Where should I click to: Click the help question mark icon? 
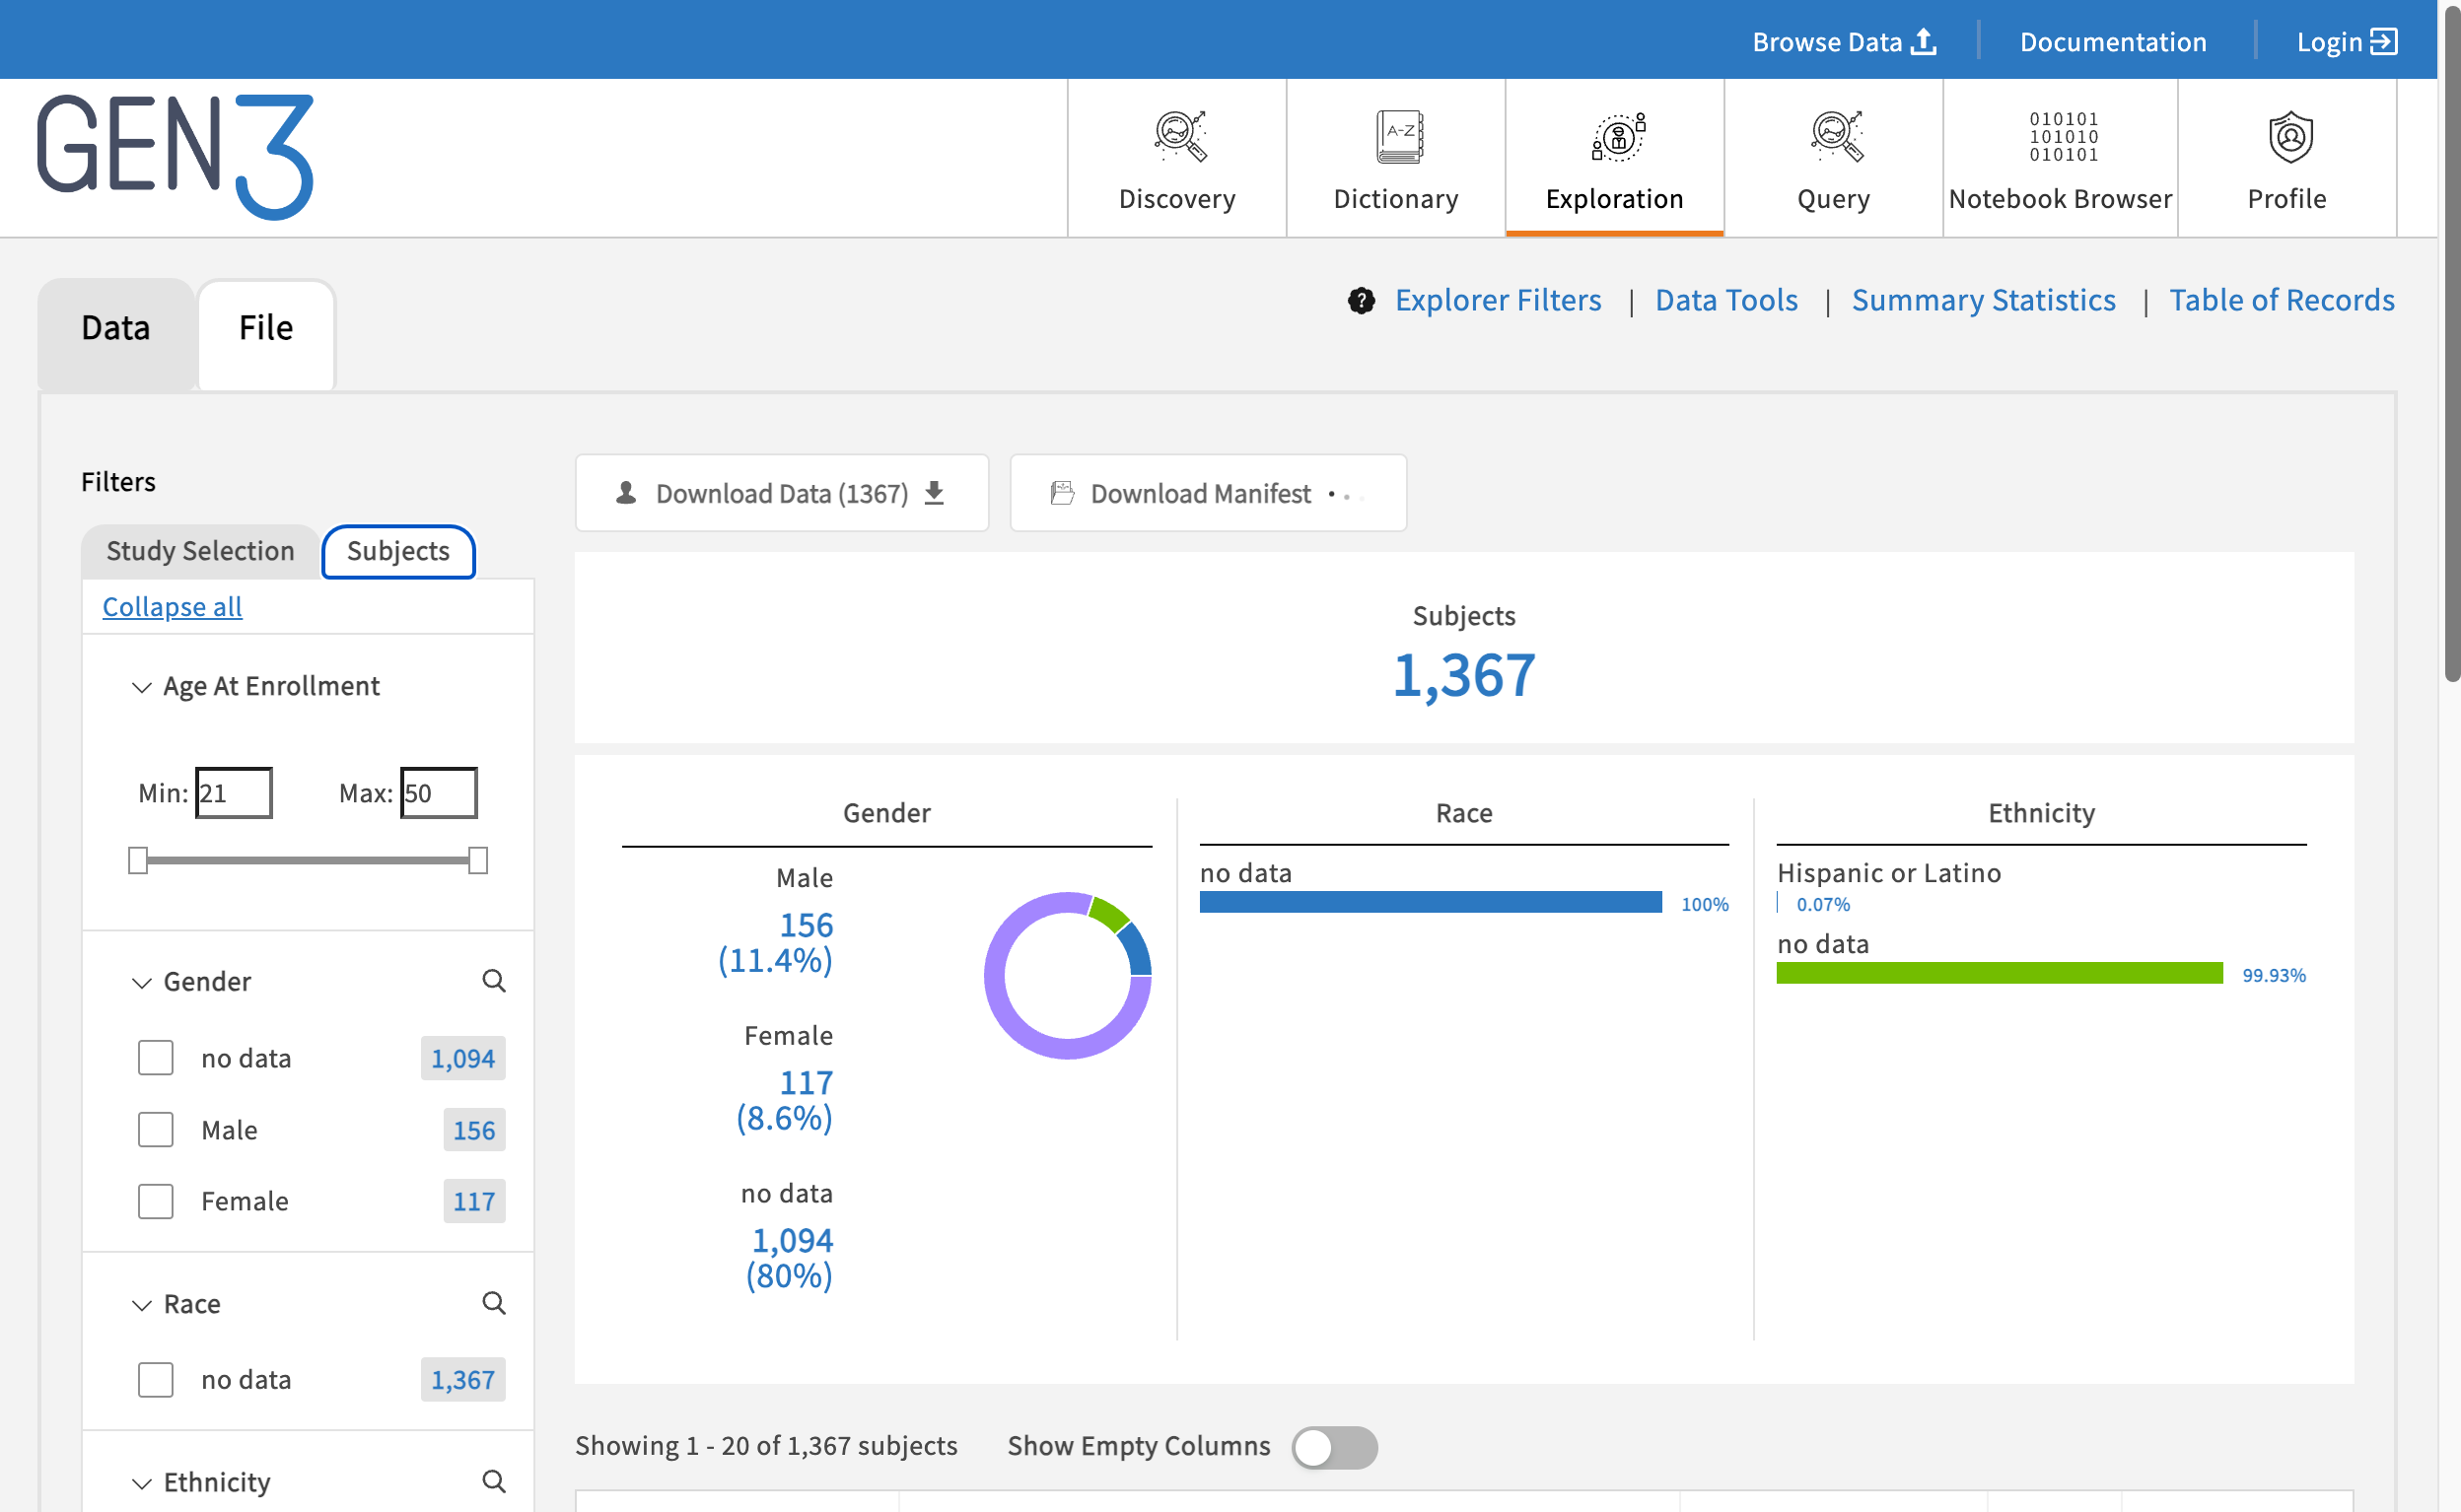[x=1361, y=300]
